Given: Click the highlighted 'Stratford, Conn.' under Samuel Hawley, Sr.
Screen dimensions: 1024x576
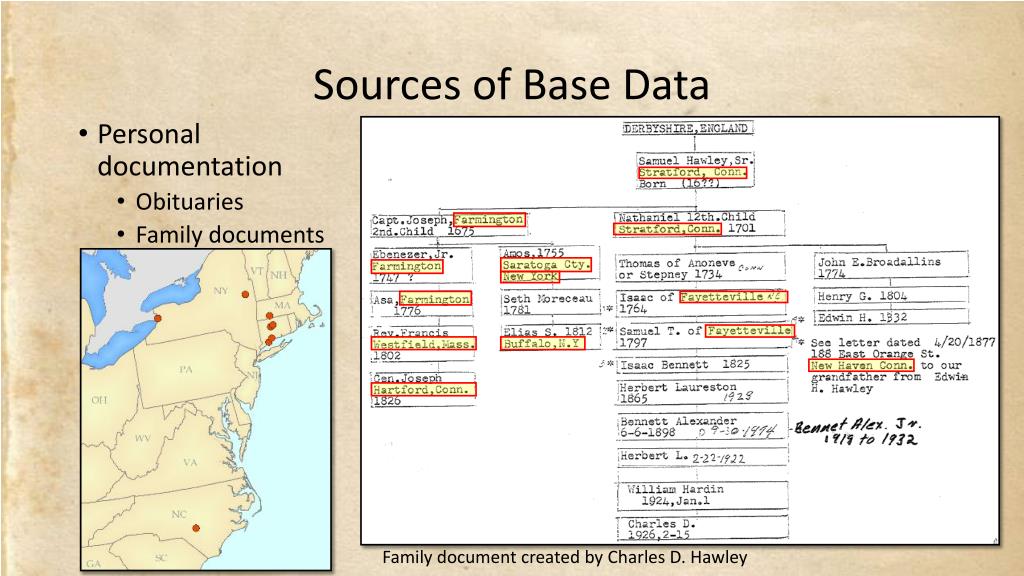Looking at the screenshot, I should [692, 172].
